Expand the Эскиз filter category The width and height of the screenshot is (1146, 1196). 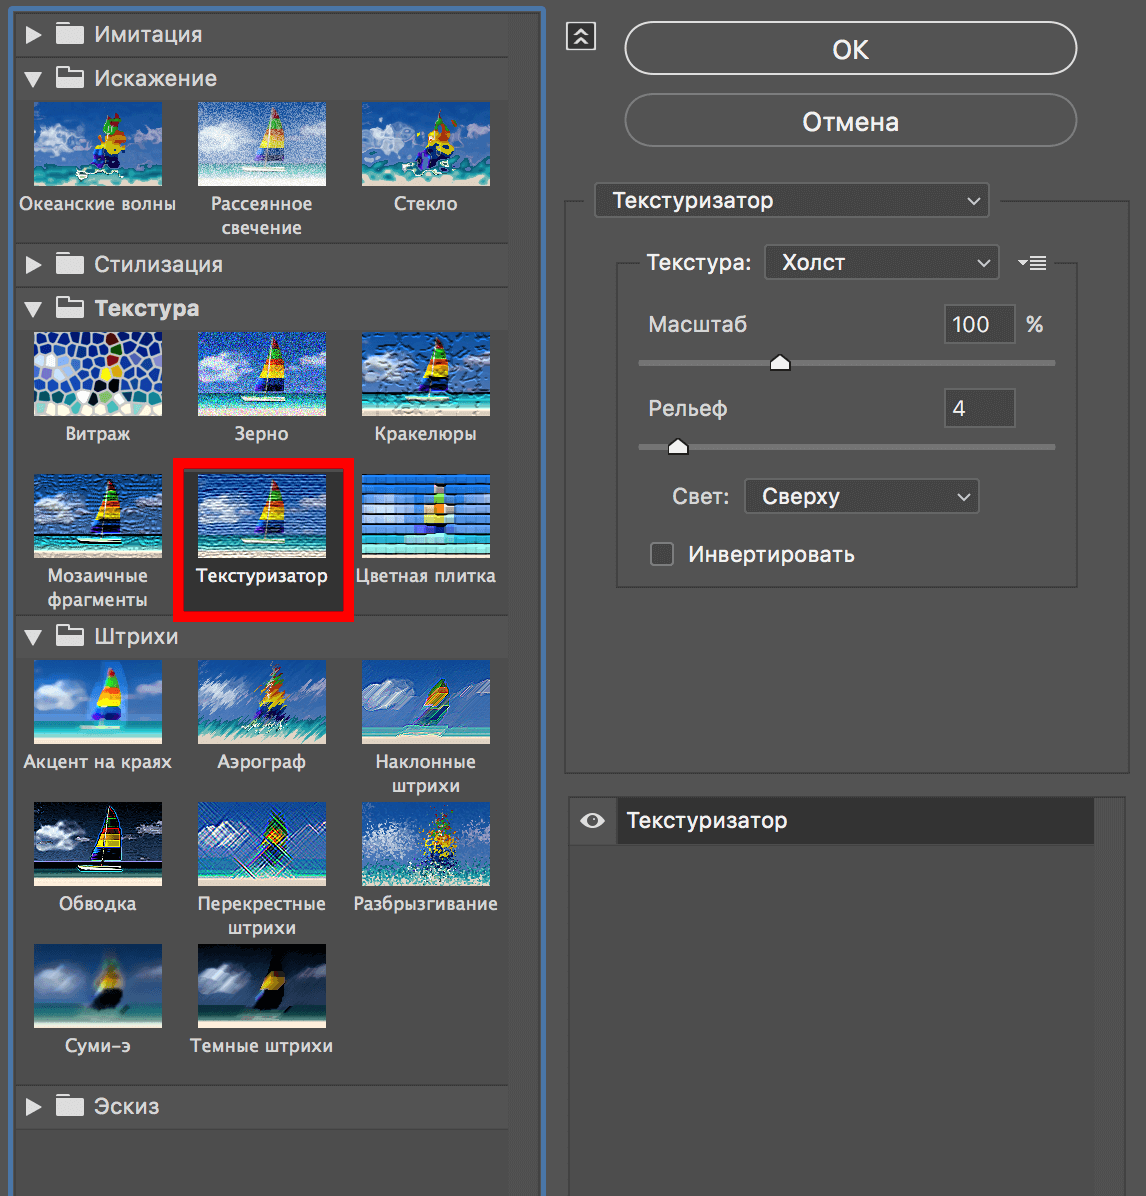(x=33, y=1106)
